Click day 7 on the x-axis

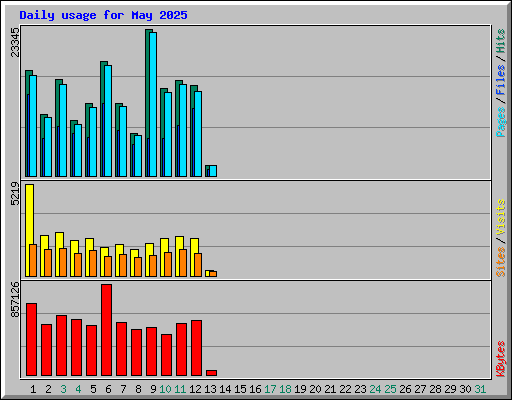point(123,389)
